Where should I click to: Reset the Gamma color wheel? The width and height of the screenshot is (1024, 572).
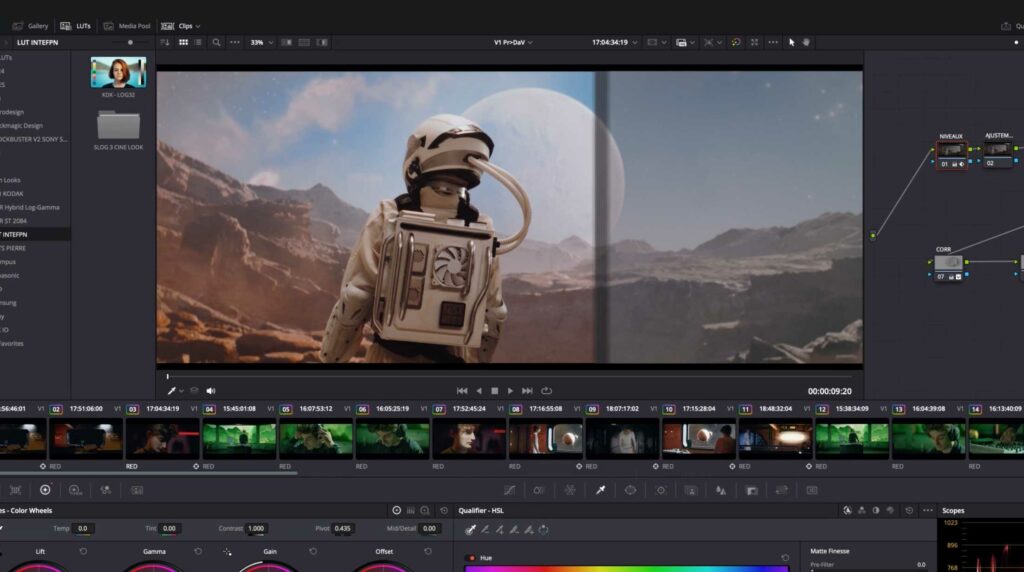(198, 551)
